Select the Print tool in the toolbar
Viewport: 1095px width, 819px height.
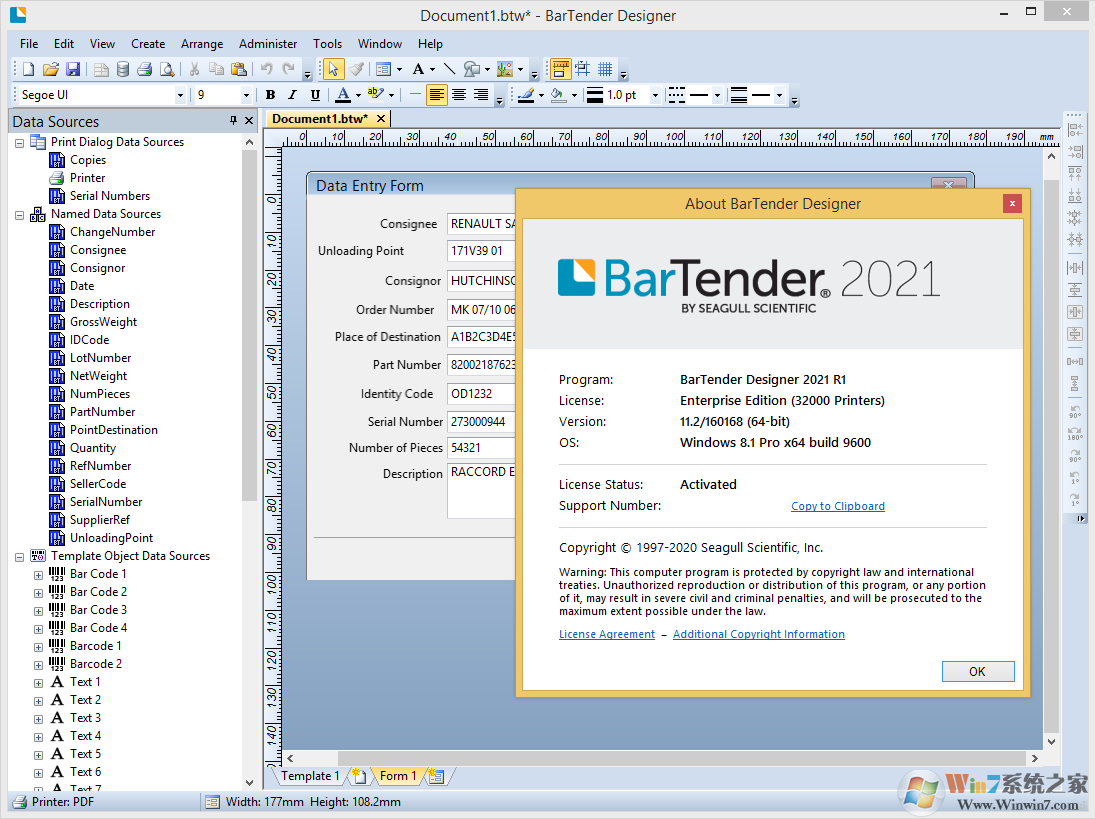click(x=145, y=69)
